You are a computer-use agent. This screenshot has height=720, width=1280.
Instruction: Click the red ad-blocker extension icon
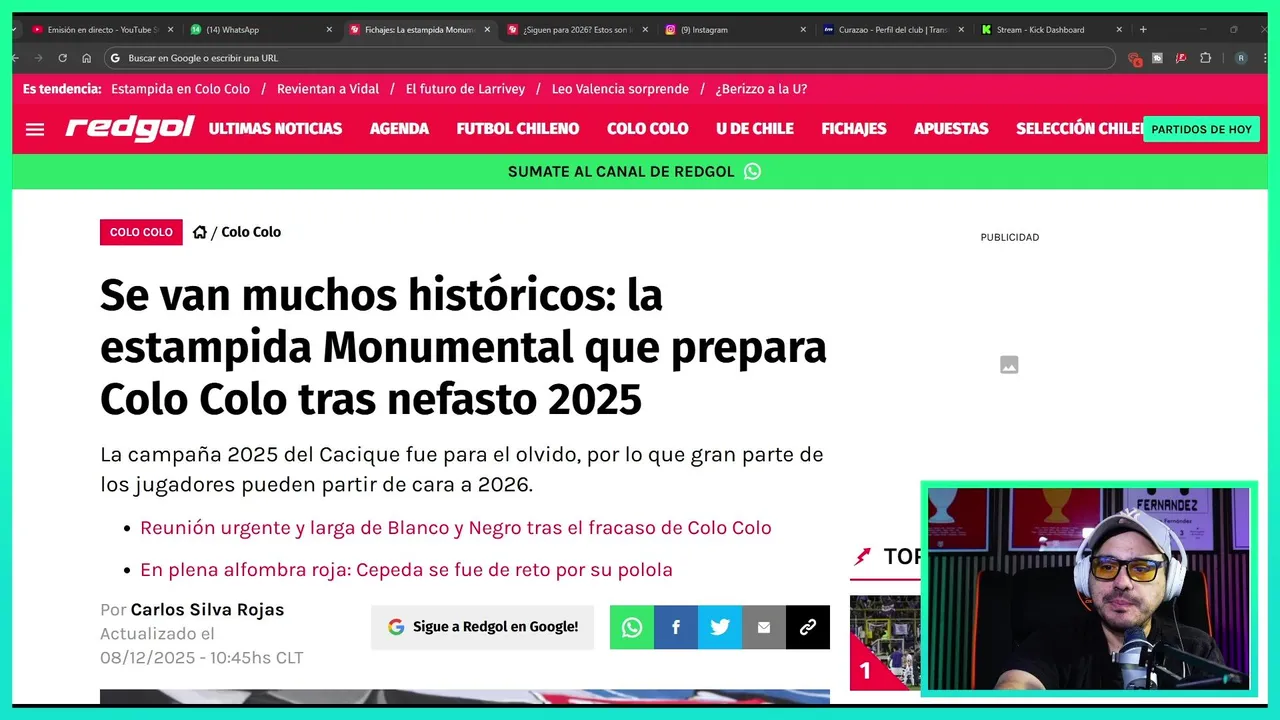click(x=1134, y=59)
